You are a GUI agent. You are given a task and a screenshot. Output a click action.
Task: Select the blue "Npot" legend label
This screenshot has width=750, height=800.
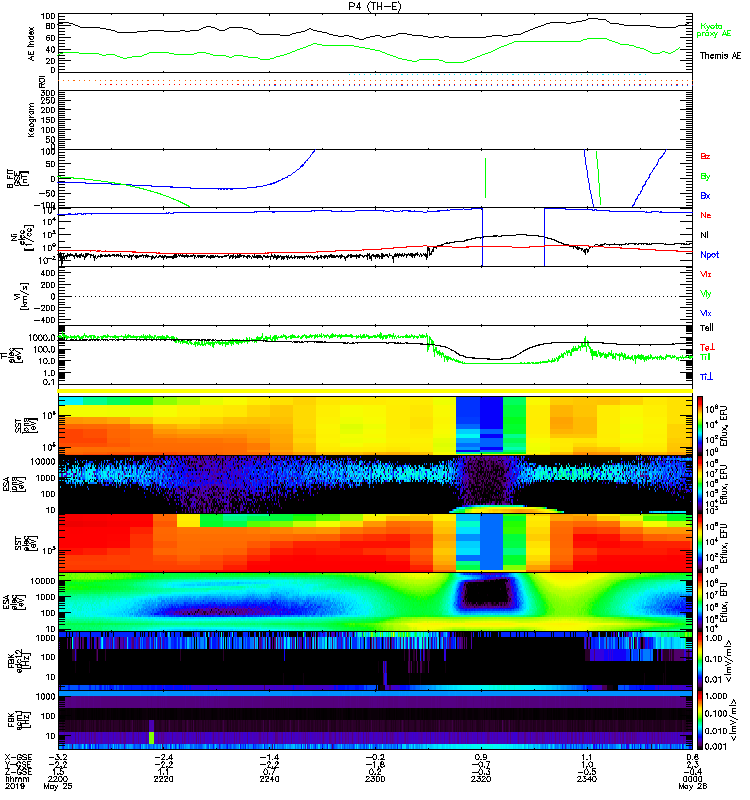point(709,255)
